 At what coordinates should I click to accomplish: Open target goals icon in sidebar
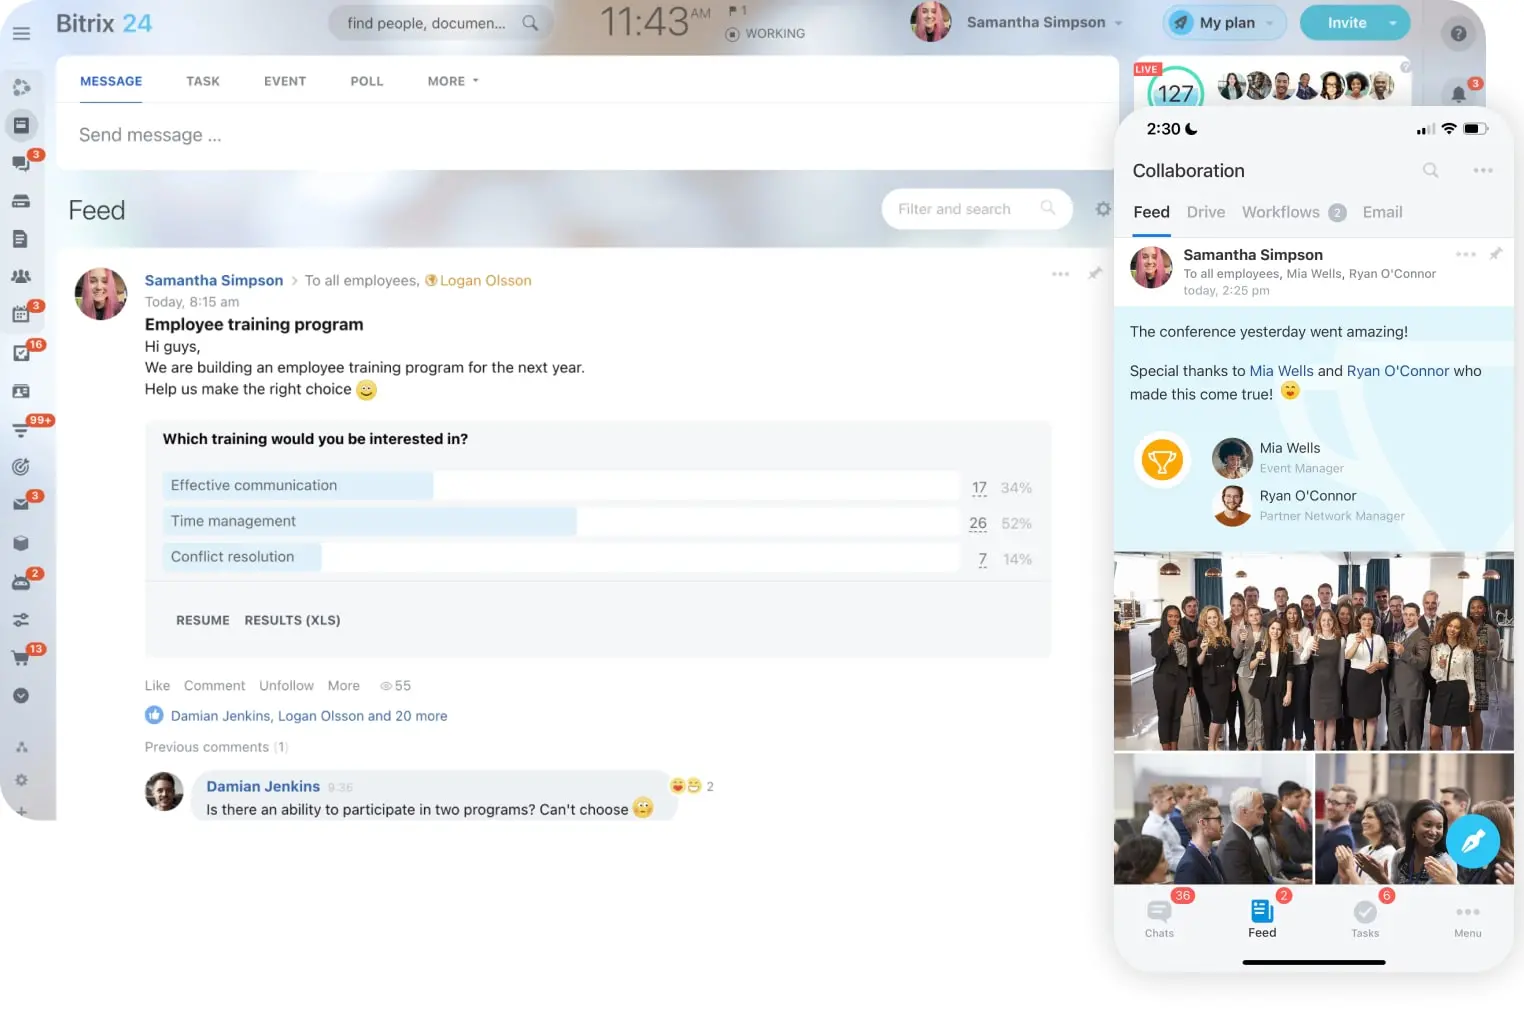point(21,467)
